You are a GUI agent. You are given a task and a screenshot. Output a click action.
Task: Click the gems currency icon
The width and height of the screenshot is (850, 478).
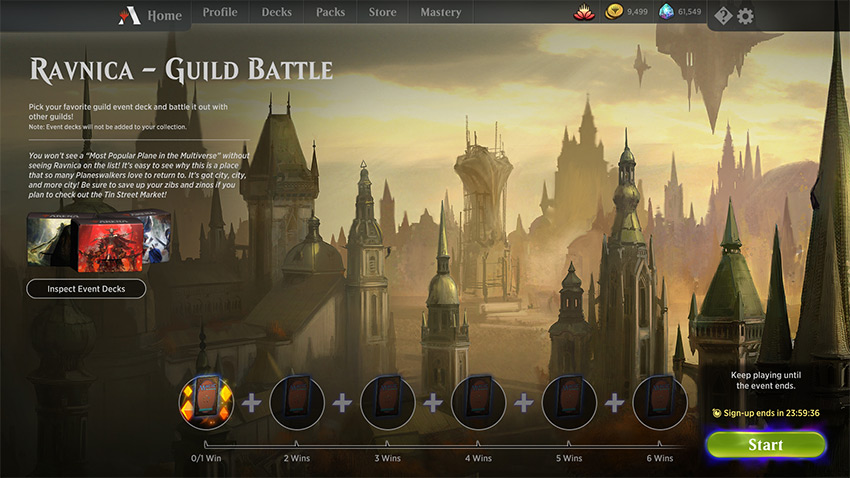(666, 11)
